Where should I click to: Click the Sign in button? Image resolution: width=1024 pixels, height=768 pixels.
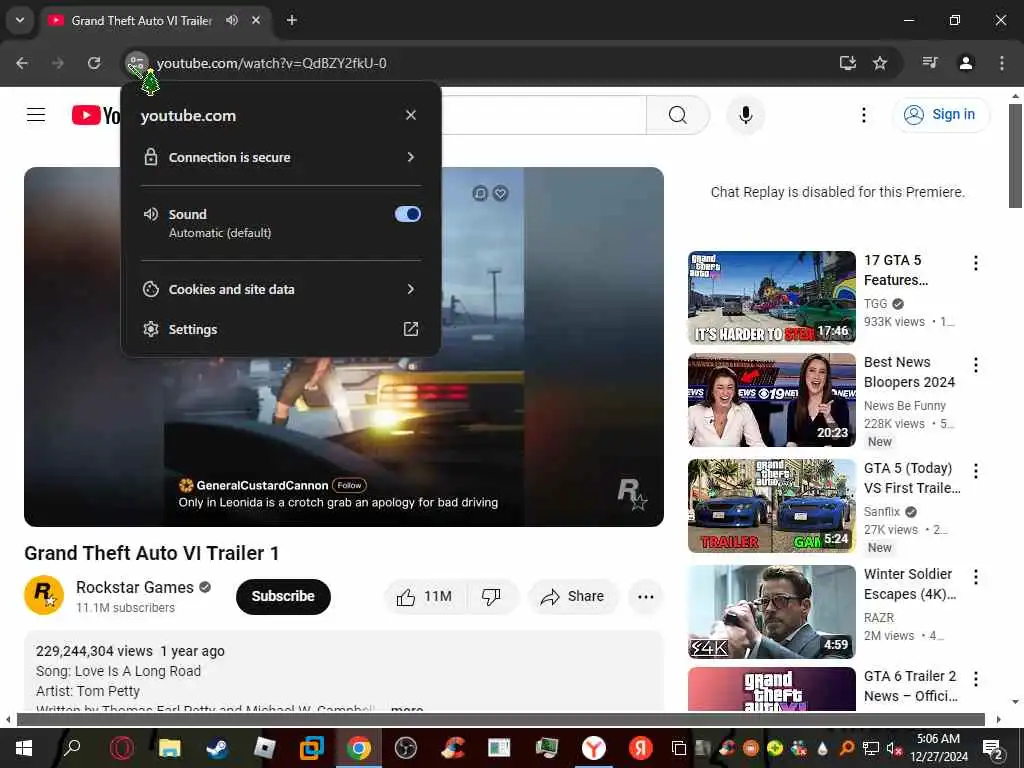pyautogui.click(x=940, y=114)
